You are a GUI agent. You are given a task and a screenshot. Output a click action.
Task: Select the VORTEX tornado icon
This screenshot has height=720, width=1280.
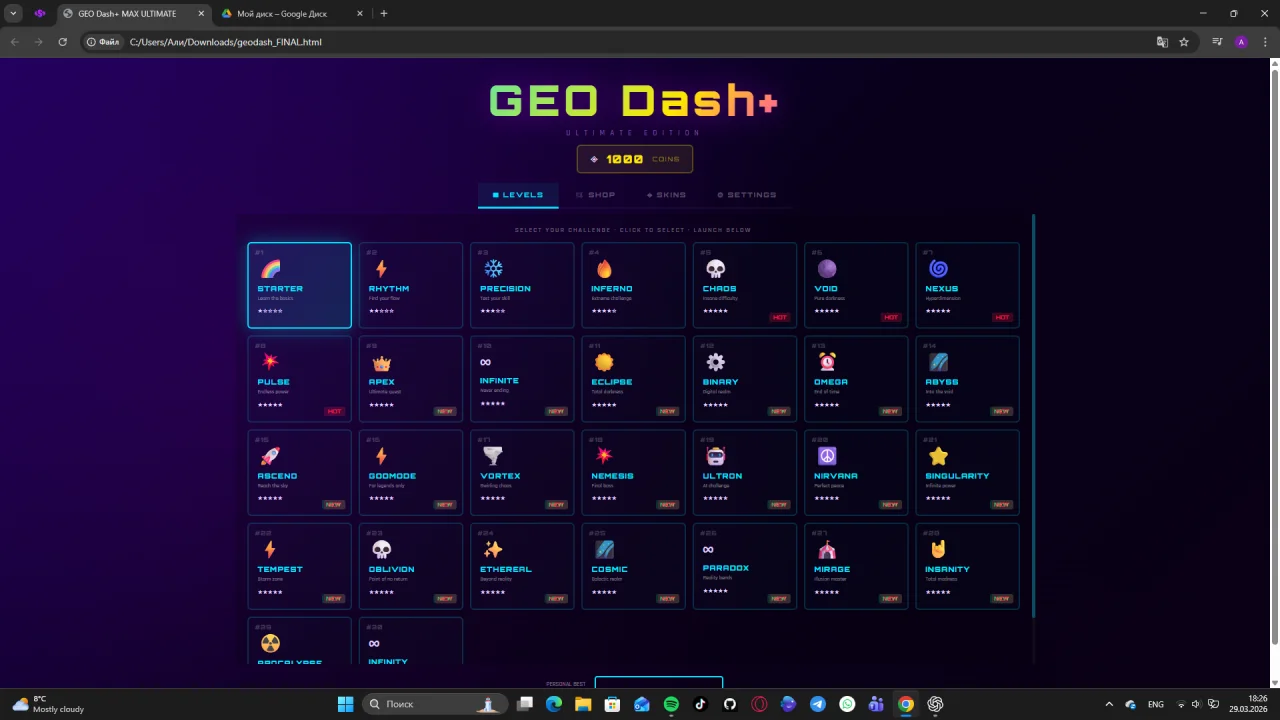click(493, 456)
